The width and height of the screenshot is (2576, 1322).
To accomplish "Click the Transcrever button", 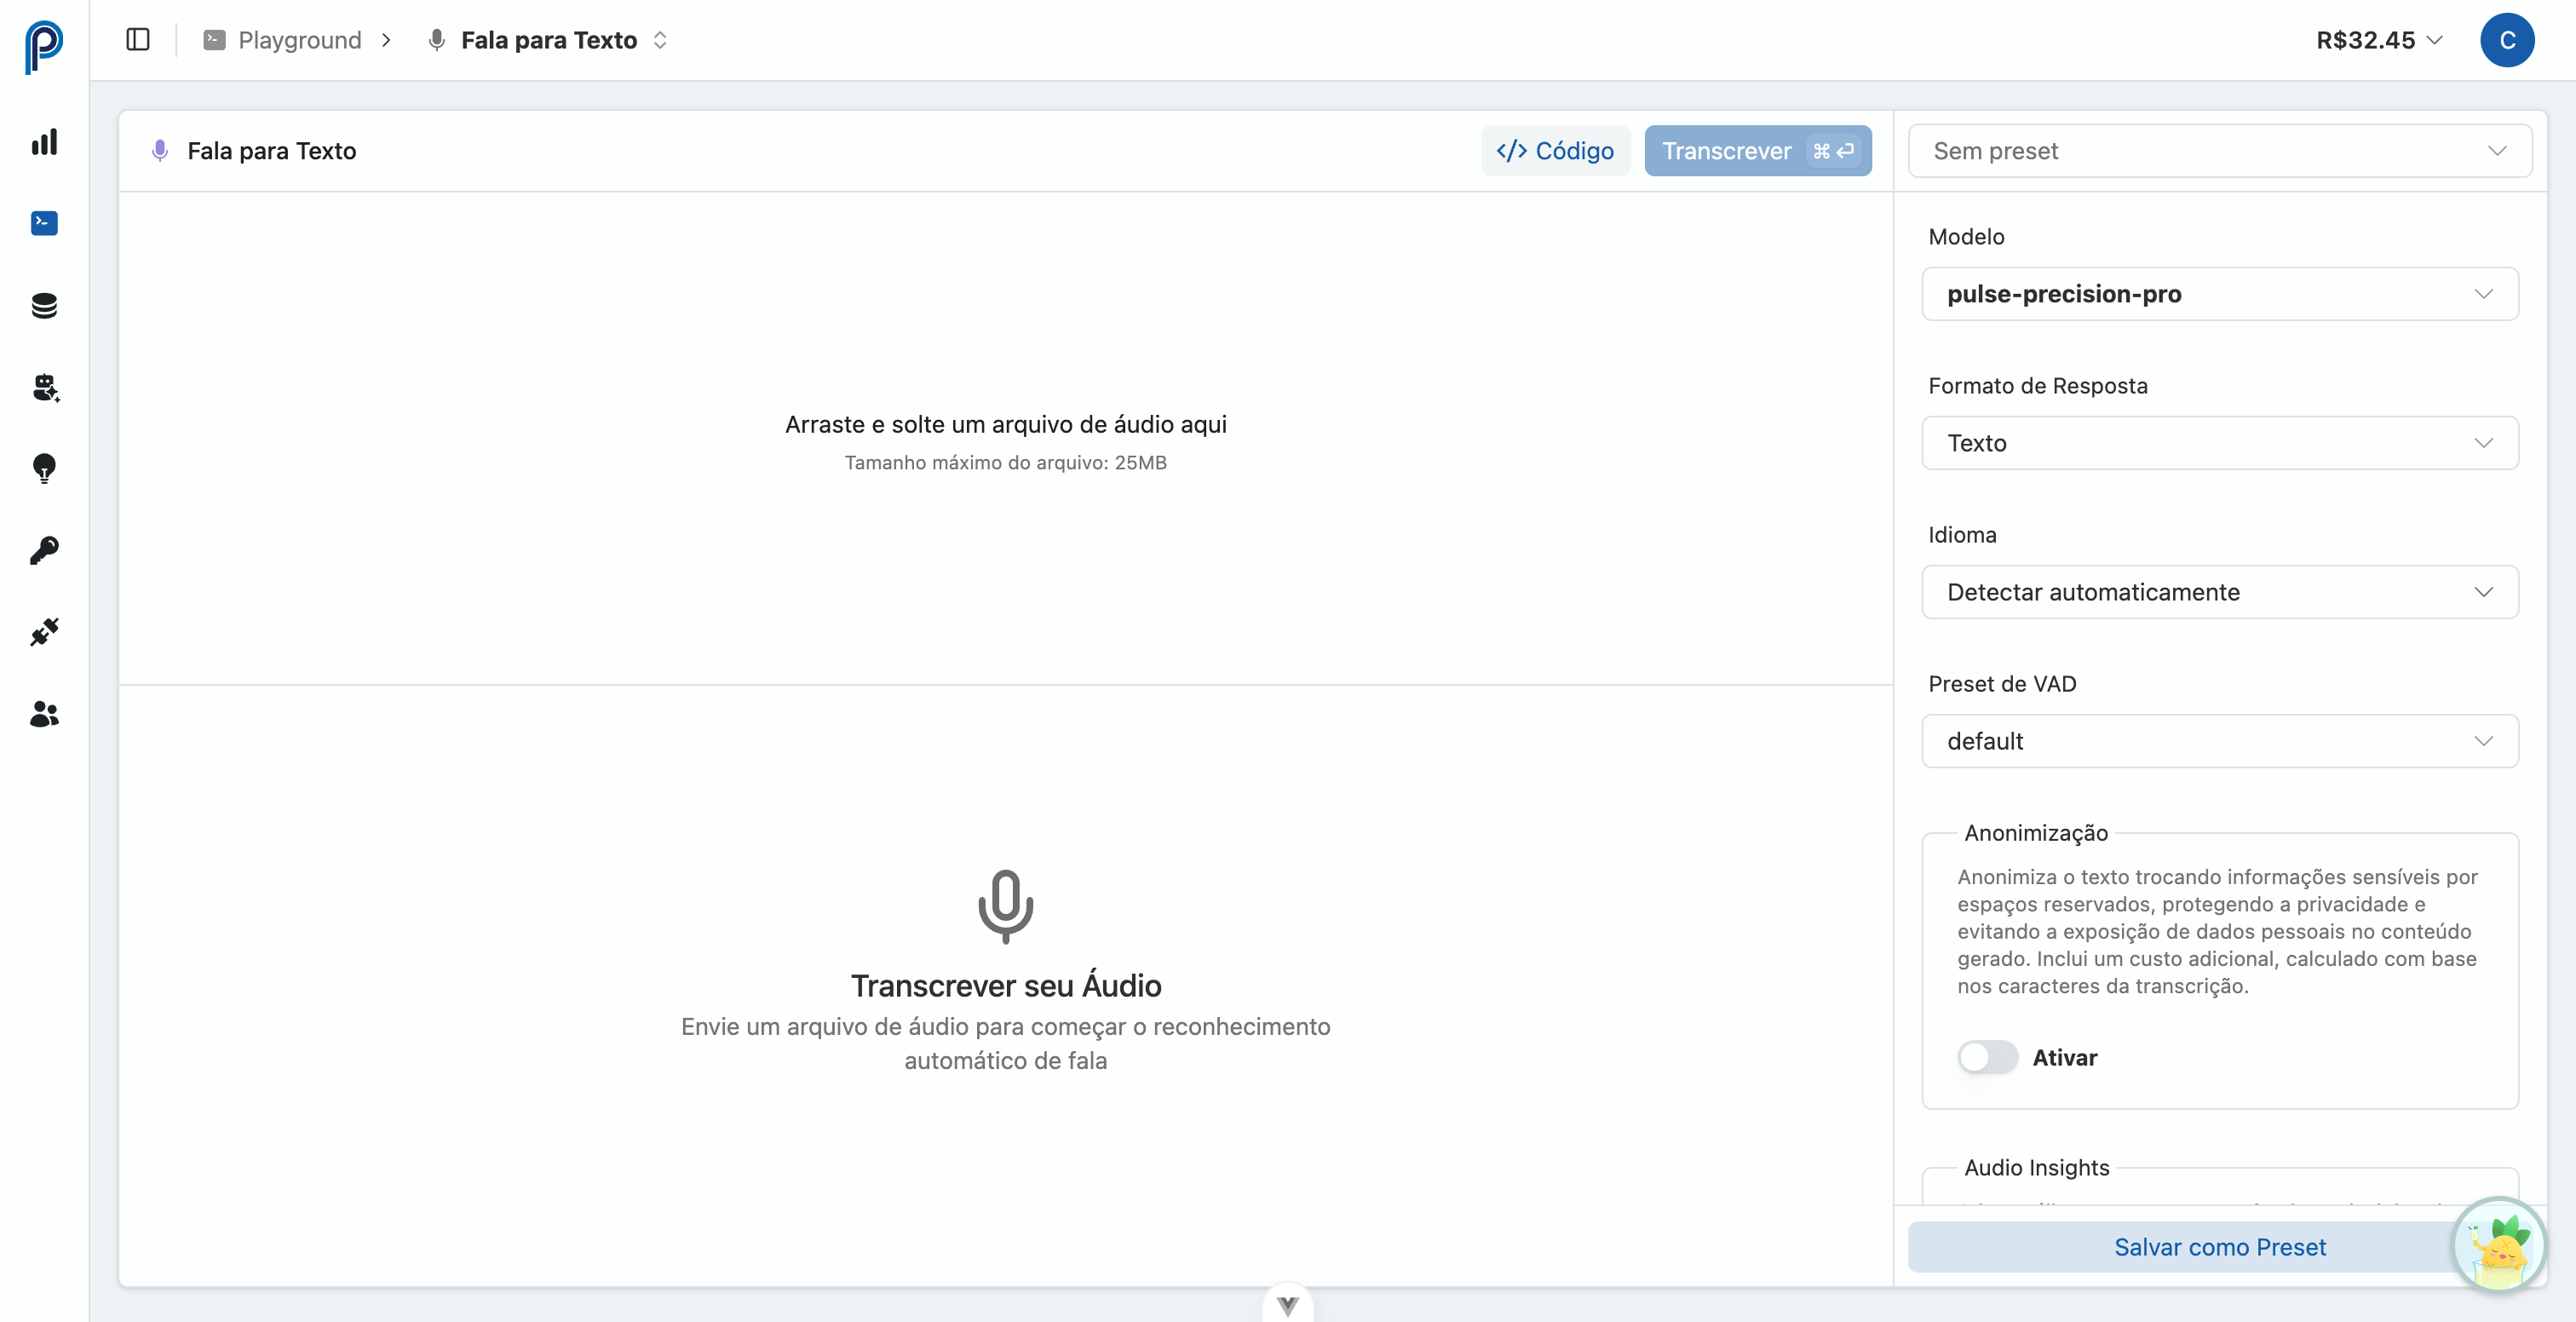I will [x=1758, y=150].
